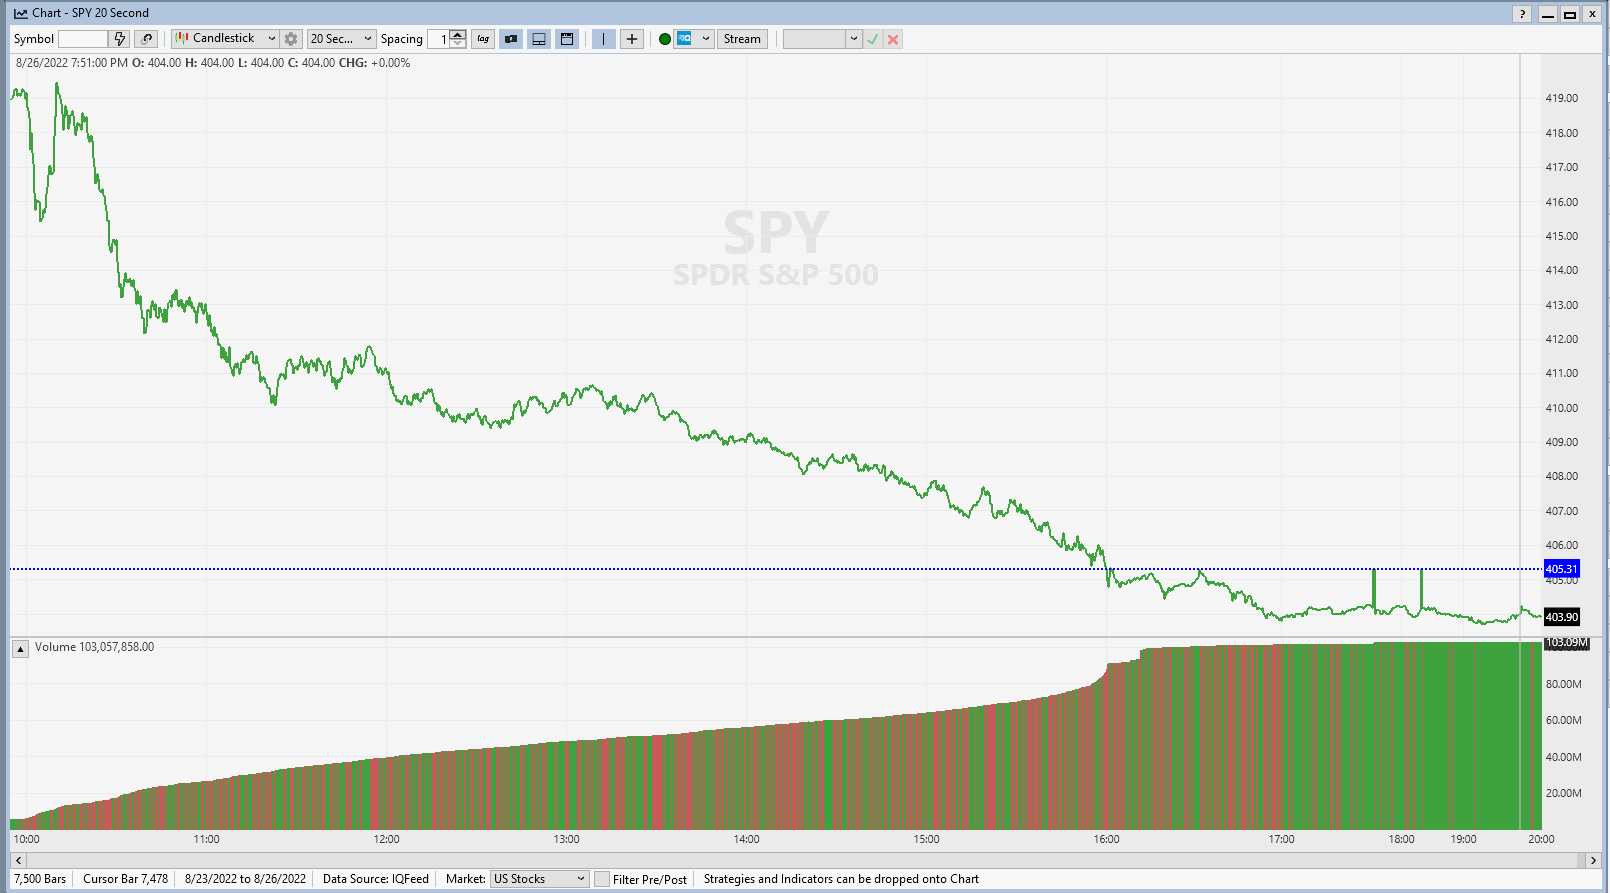This screenshot has height=893, width=1610.
Task: Click the link chart icon beside Symbol
Action: (146, 39)
